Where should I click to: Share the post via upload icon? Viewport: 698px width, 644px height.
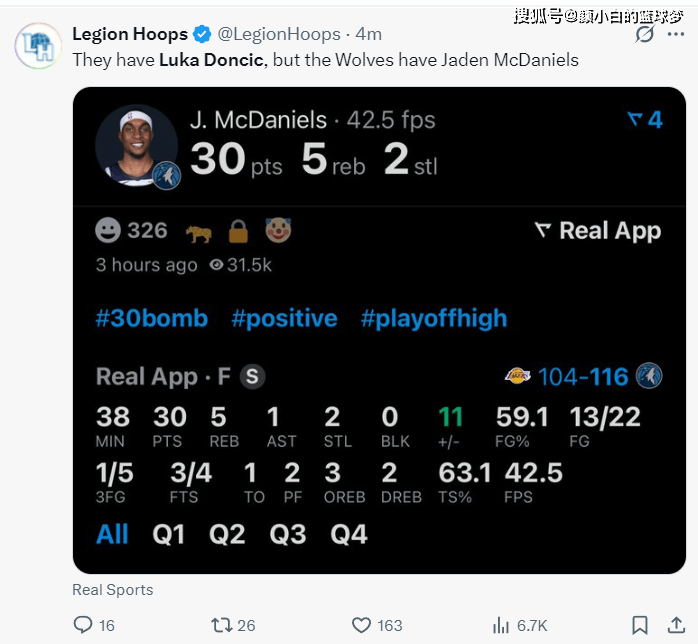[676, 625]
